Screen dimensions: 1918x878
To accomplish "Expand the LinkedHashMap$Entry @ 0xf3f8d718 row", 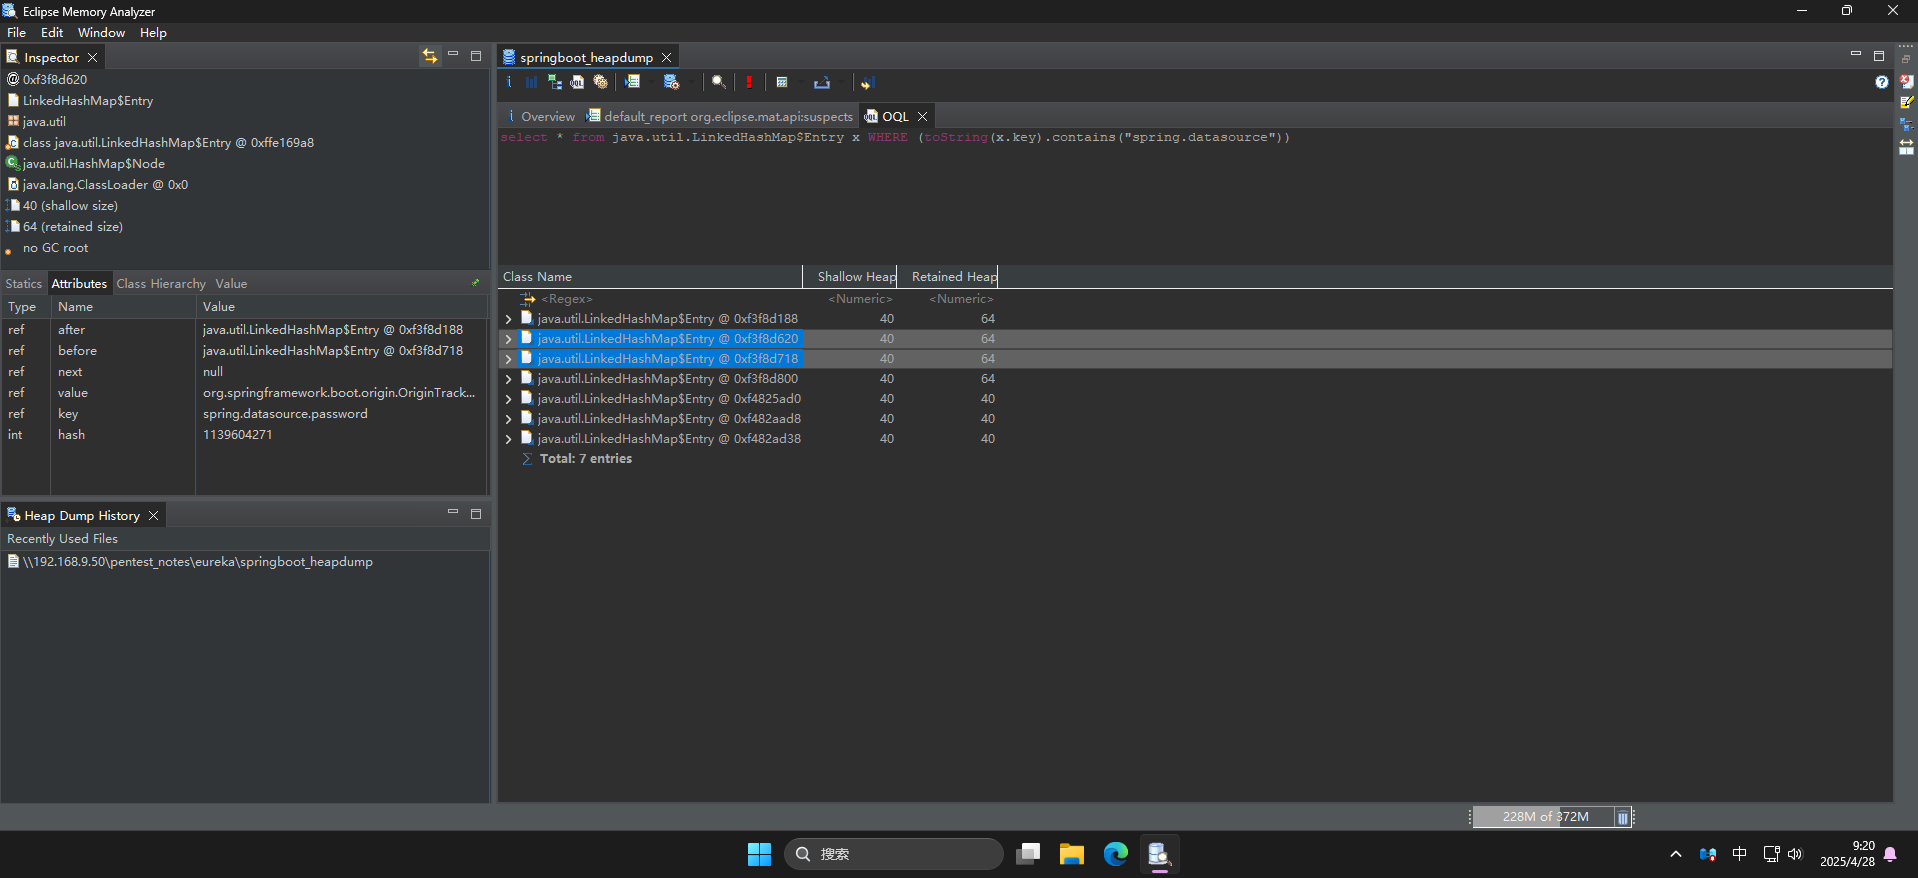I will click(508, 359).
